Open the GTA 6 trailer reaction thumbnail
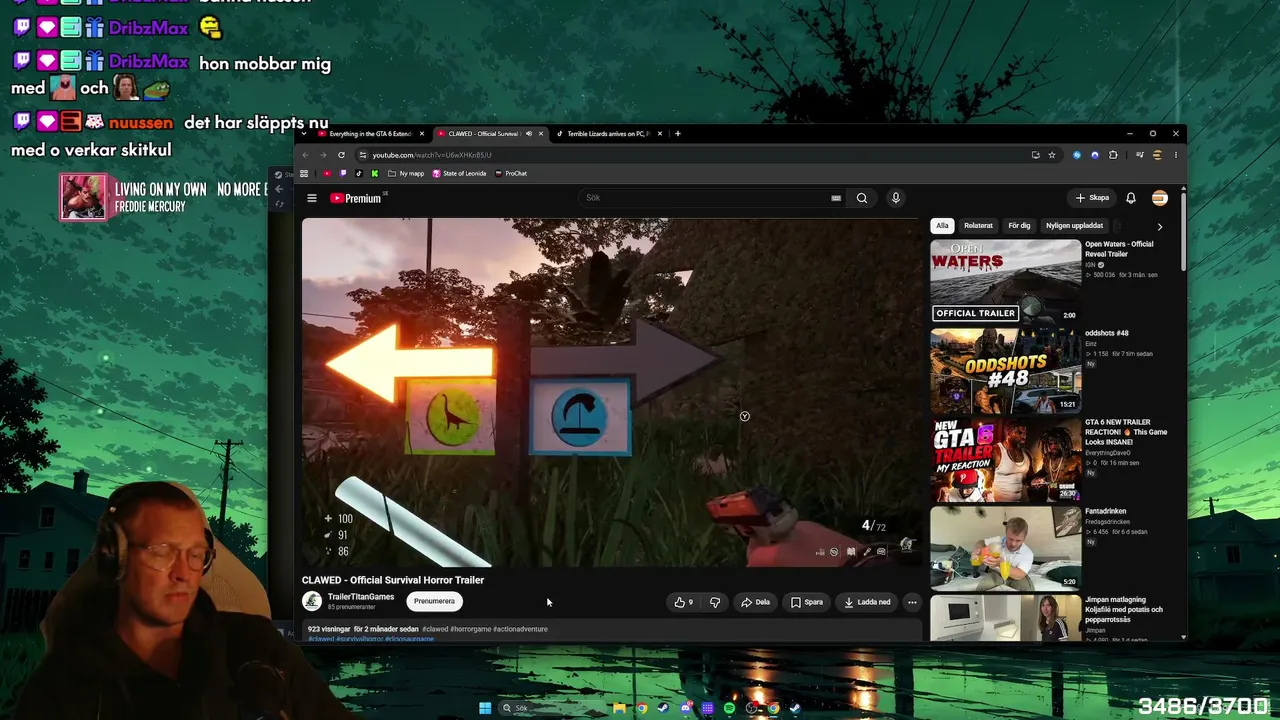The width and height of the screenshot is (1280, 720). pyautogui.click(x=1005, y=459)
